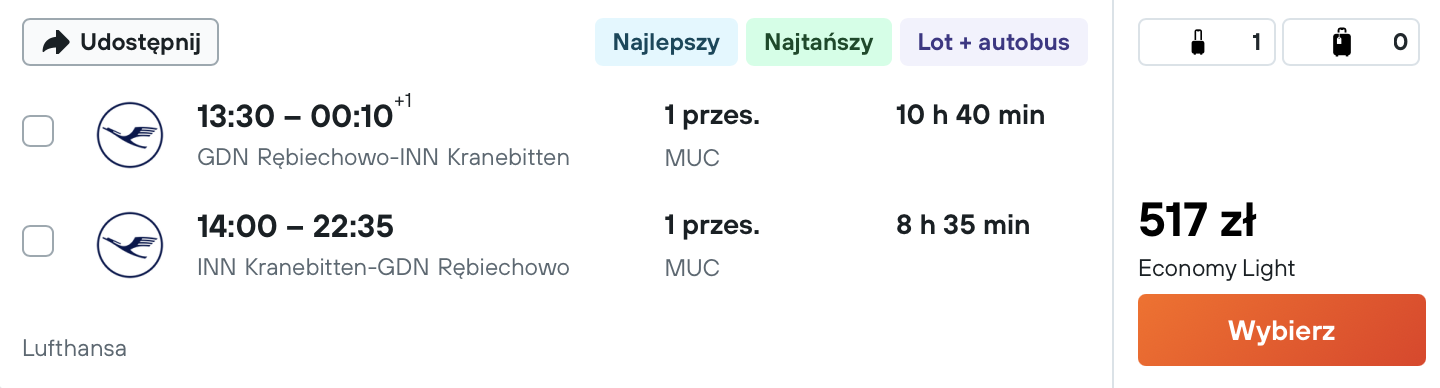Open checked baggage count box showing 0
Screen dimensions: 1440x388
[1351, 43]
